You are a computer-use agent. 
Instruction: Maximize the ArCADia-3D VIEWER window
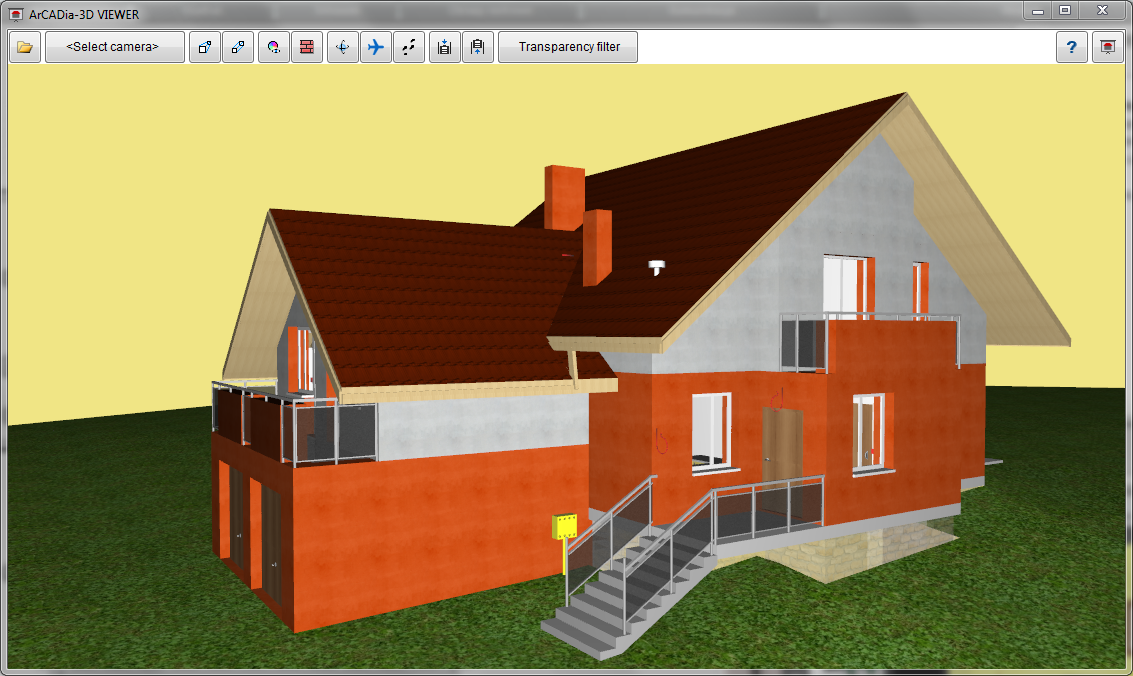[1065, 10]
